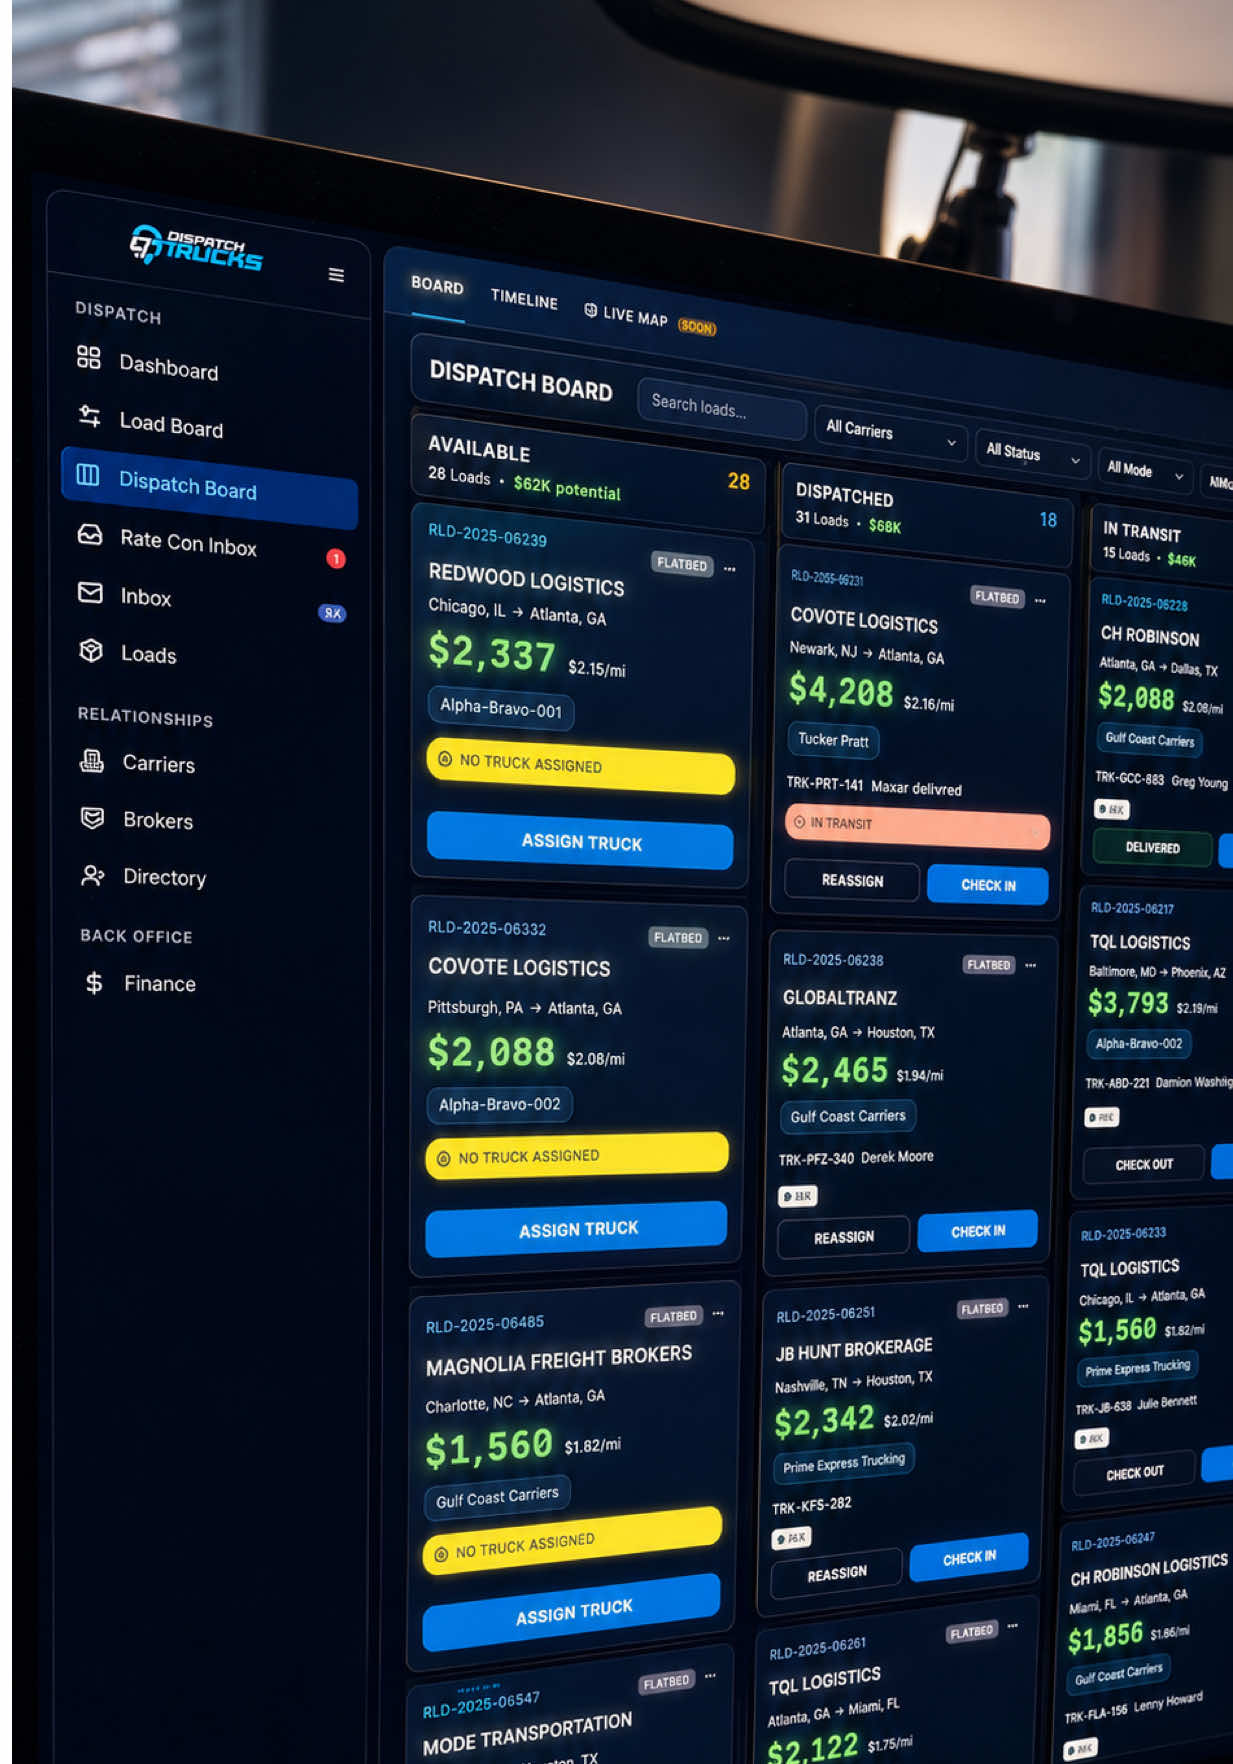This screenshot has height=1764, width=1233.
Task: Click the Directory person icon
Action: click(92, 876)
